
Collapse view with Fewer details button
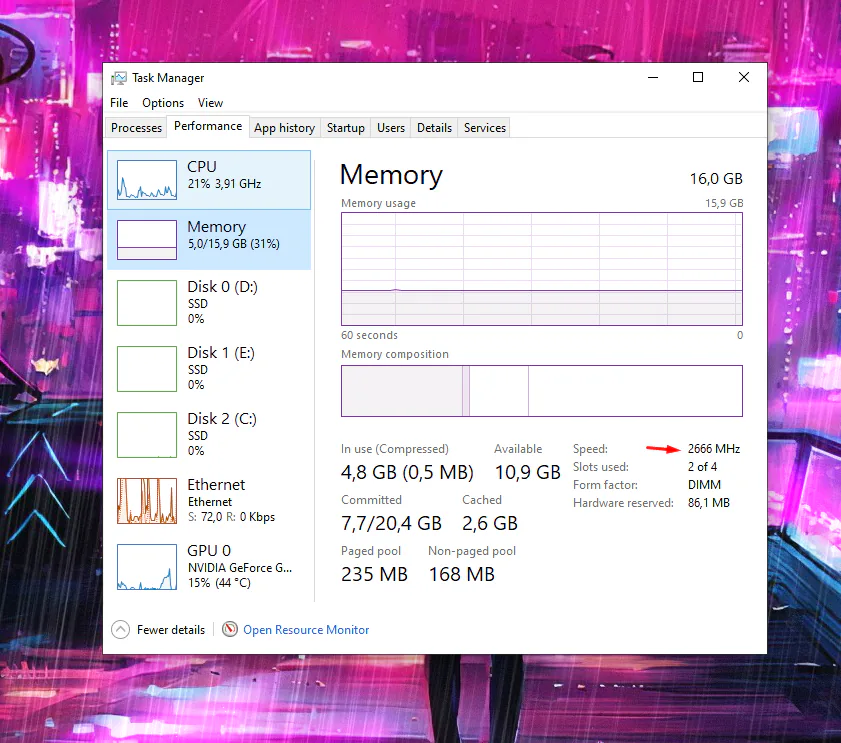pyautogui.click(x=158, y=629)
